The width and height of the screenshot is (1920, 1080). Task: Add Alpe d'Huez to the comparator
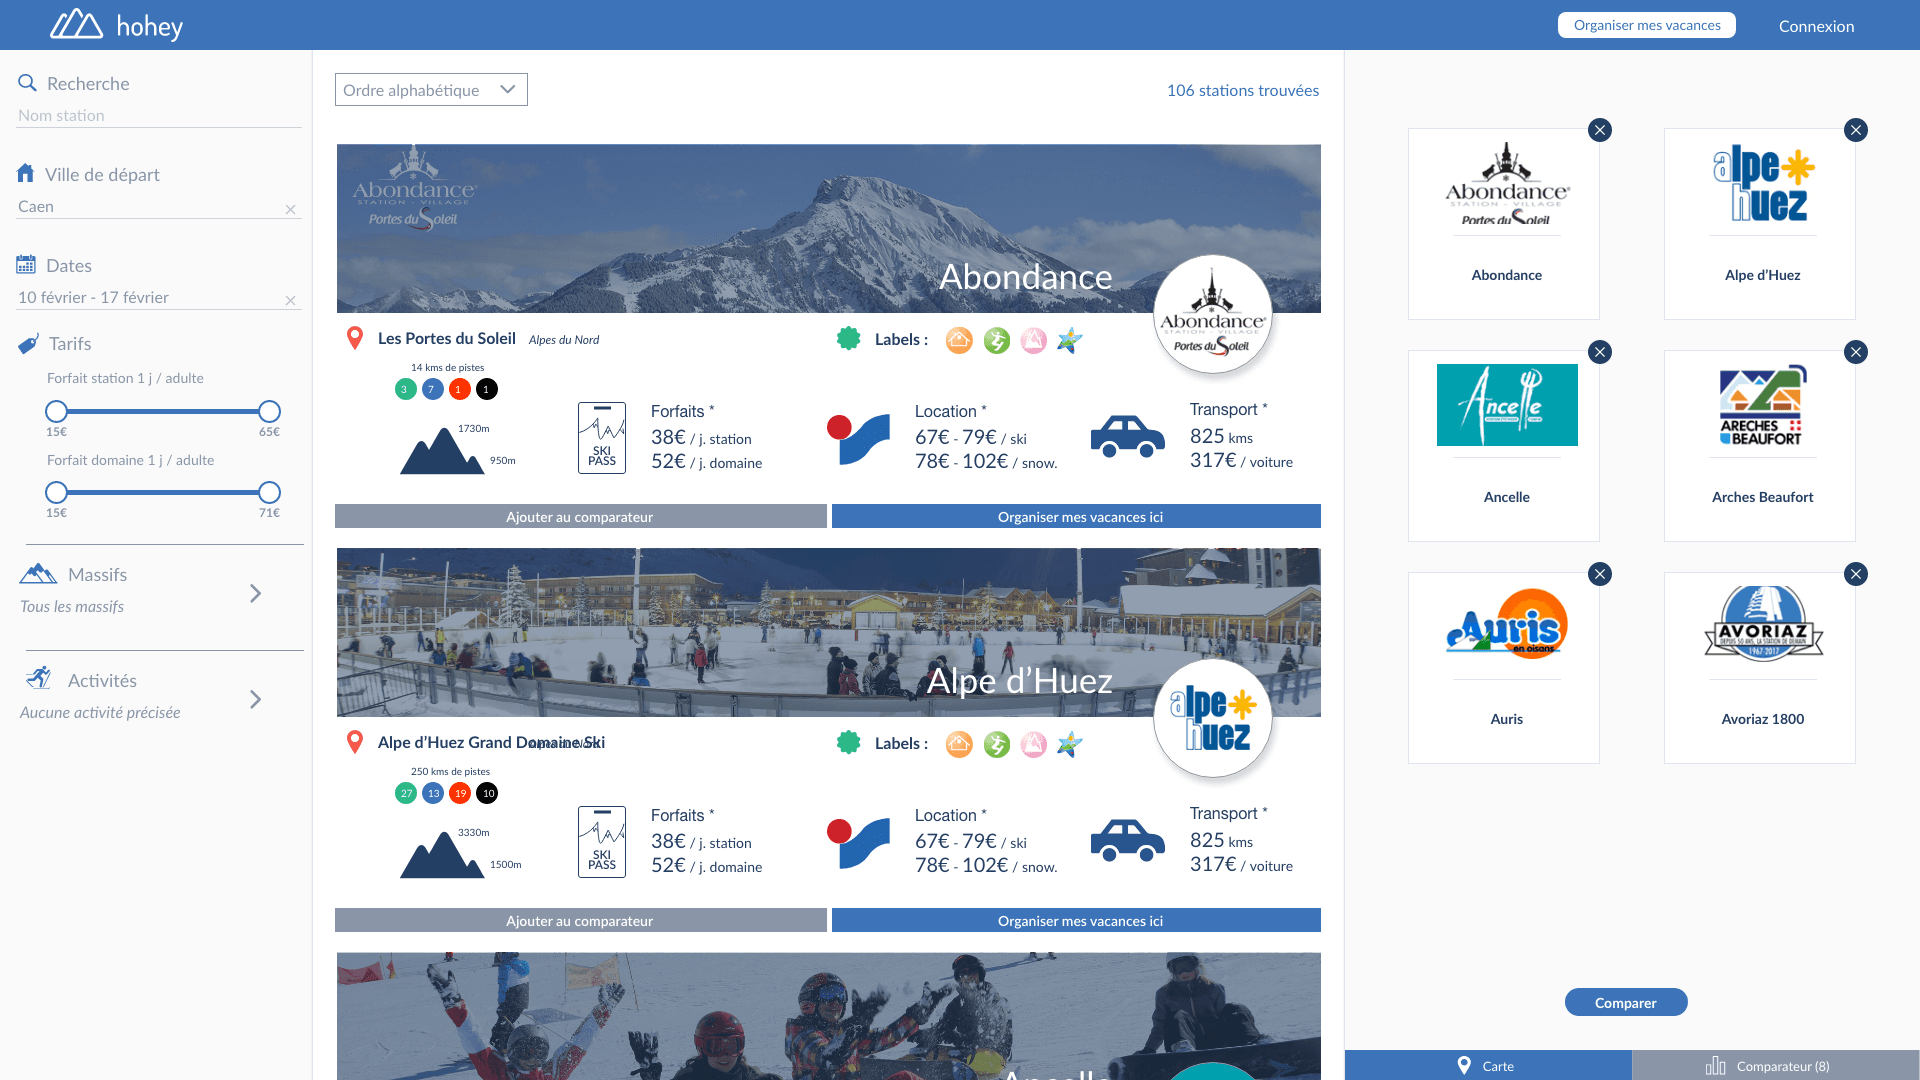[x=580, y=920]
